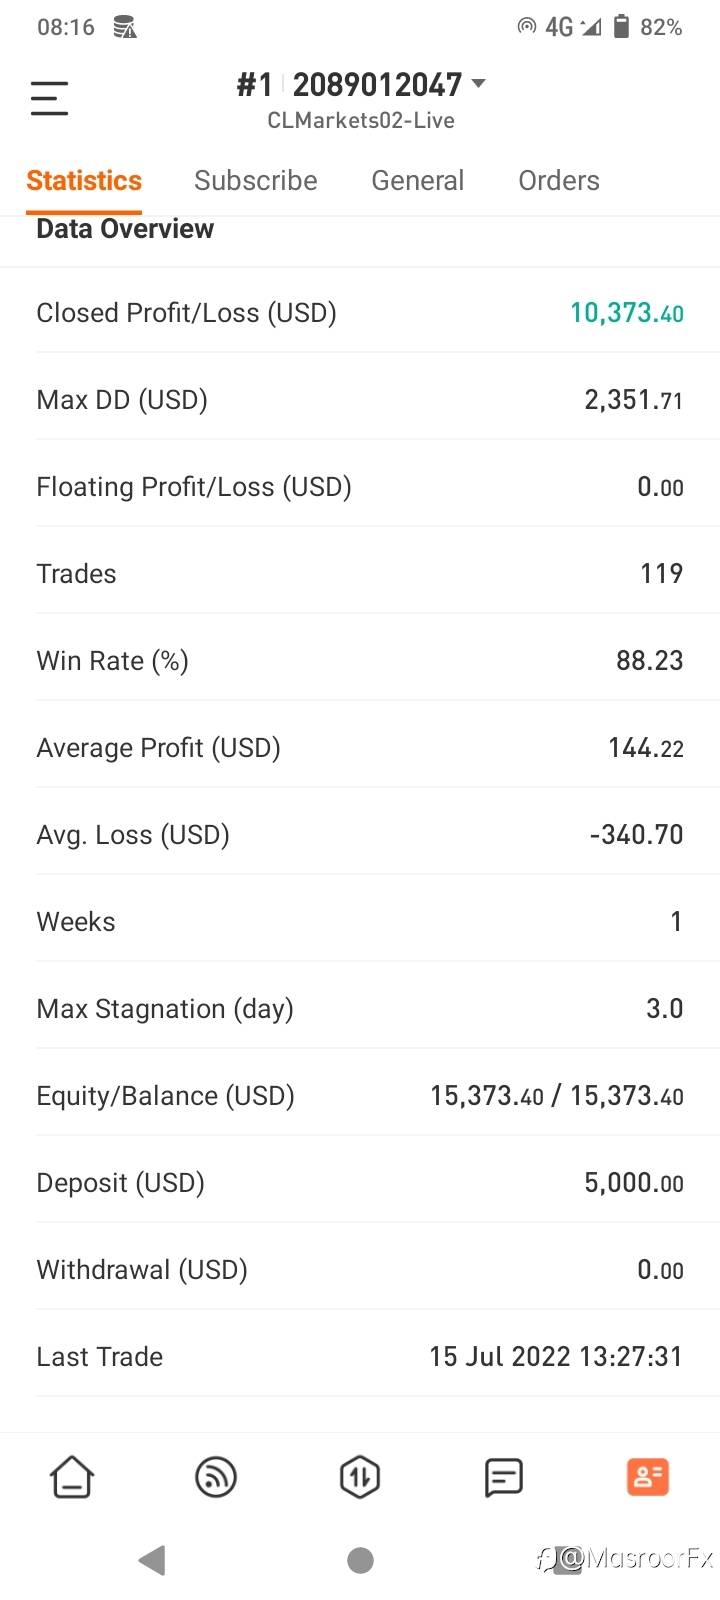Tap the Closed Profit/Loss value 10,373.40
This screenshot has width=720, height=1600.
pos(626,313)
